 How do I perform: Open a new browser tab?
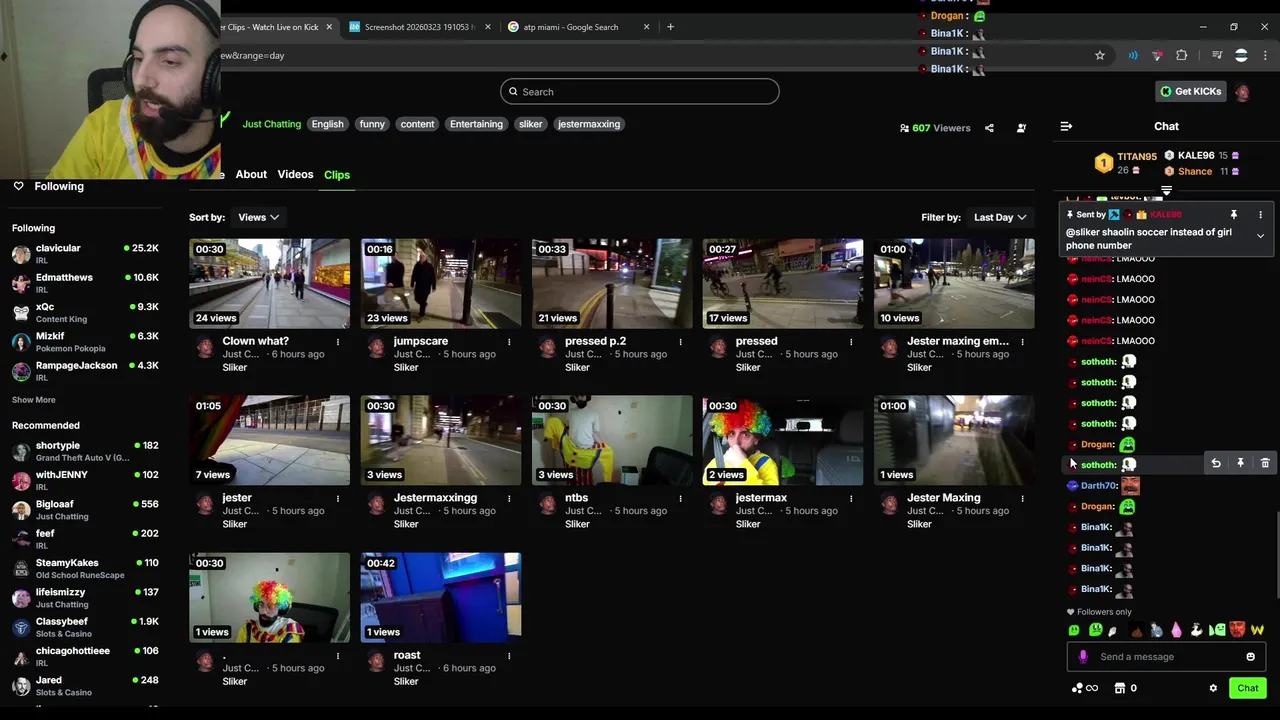pyautogui.click(x=670, y=27)
